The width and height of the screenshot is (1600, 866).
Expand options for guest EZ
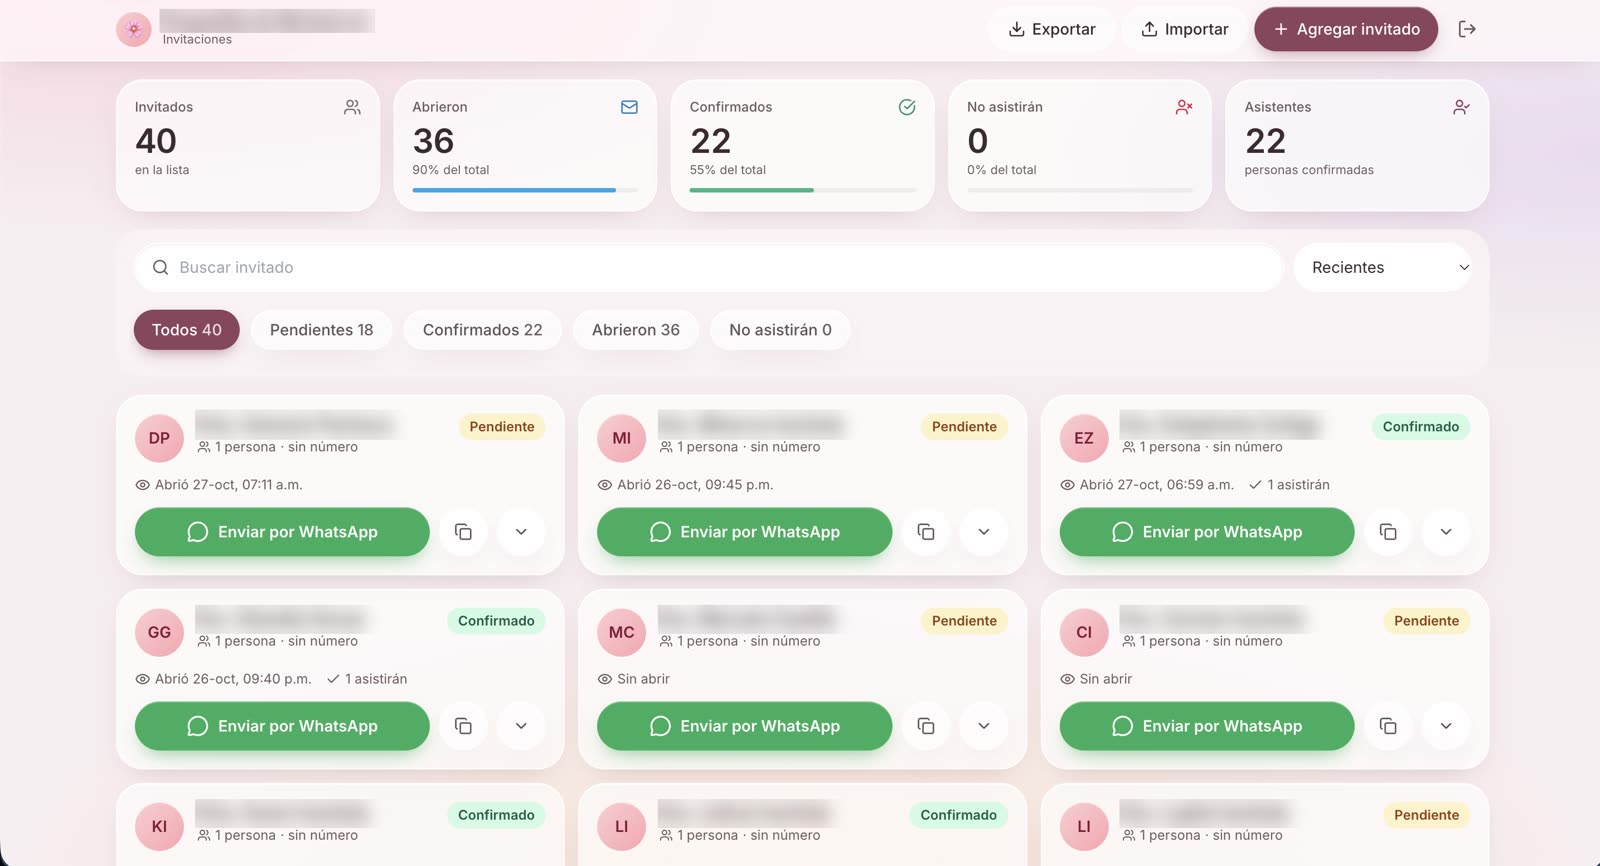1446,532
